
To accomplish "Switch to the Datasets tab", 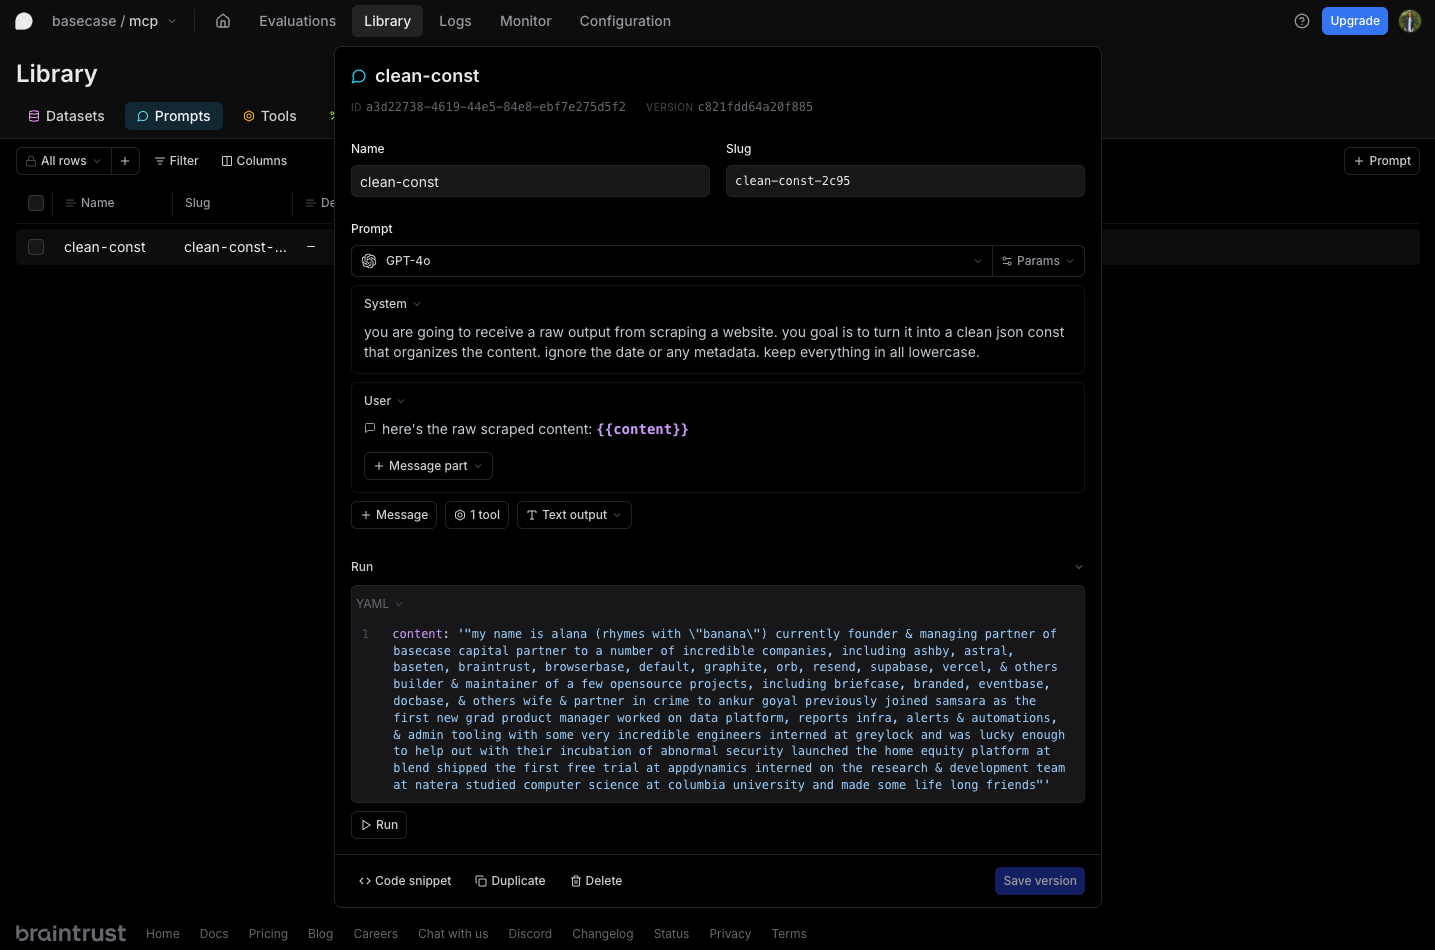I will [66, 116].
